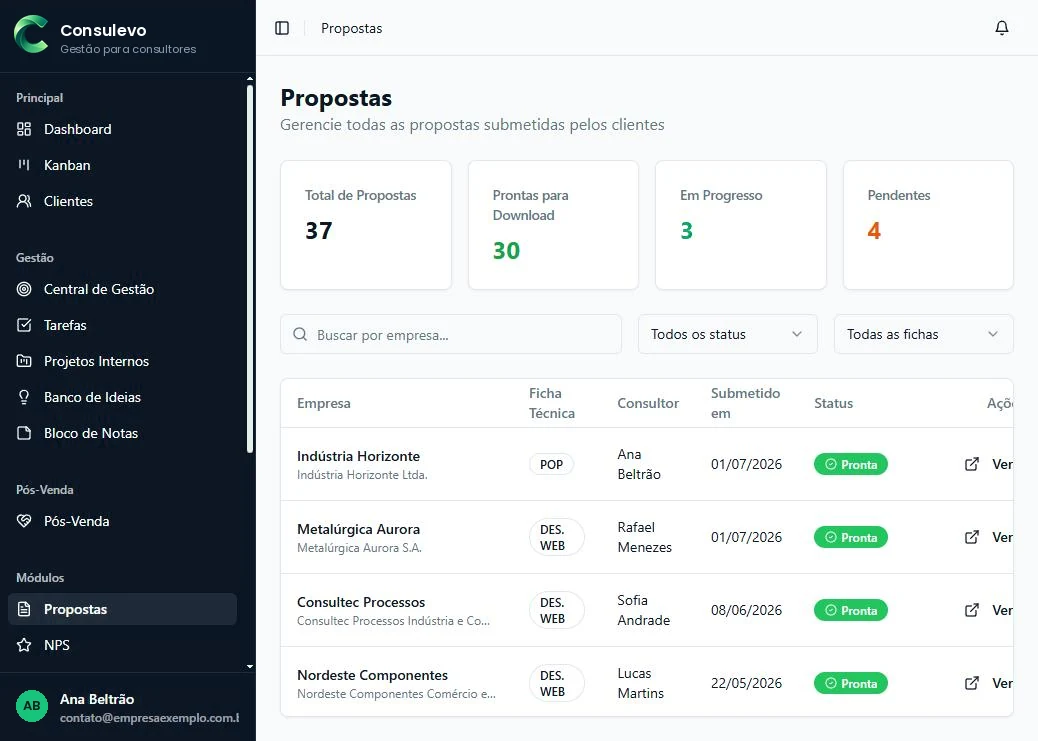Navigate to Central de Gestão
The width and height of the screenshot is (1038, 741).
122,289
